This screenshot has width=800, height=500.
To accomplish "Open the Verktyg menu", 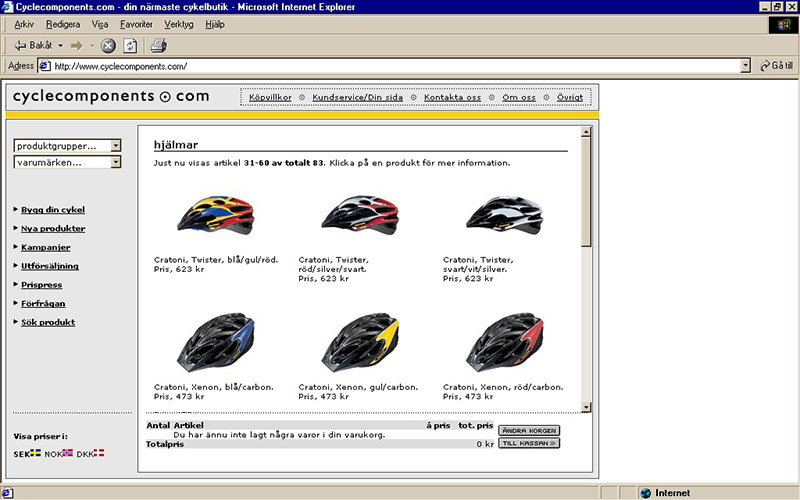I will tap(179, 24).
